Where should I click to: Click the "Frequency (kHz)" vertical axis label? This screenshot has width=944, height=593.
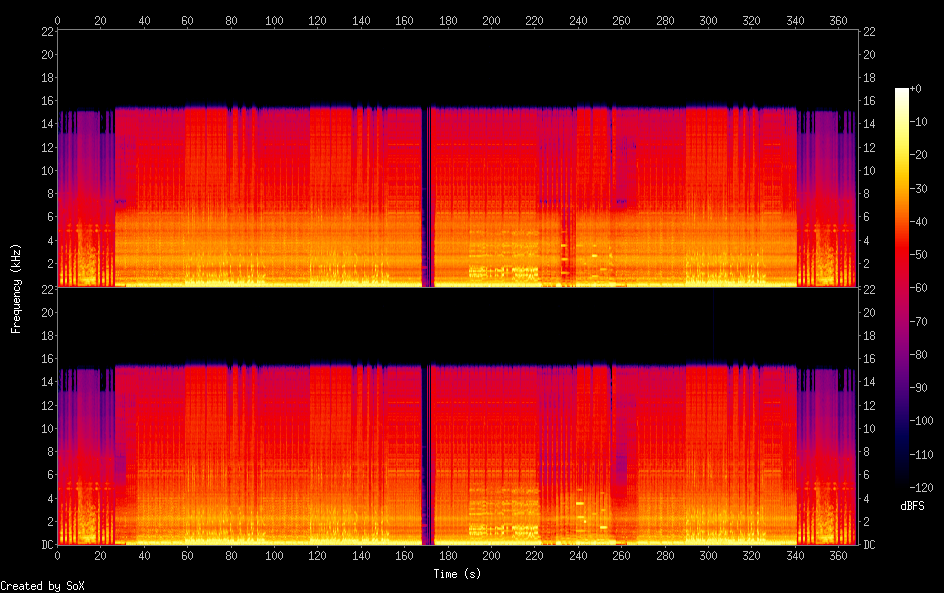[16, 287]
